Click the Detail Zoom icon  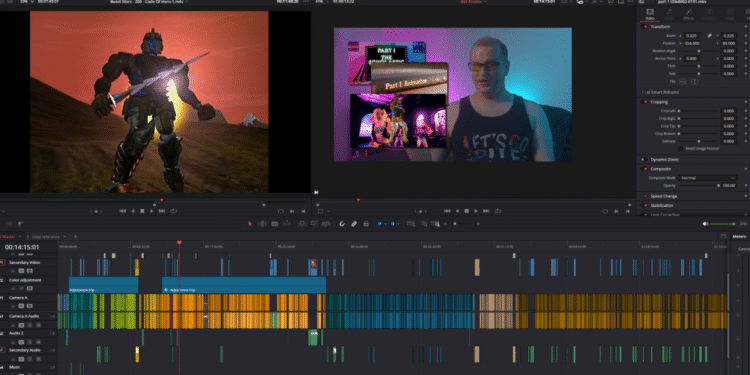click(x=423, y=223)
